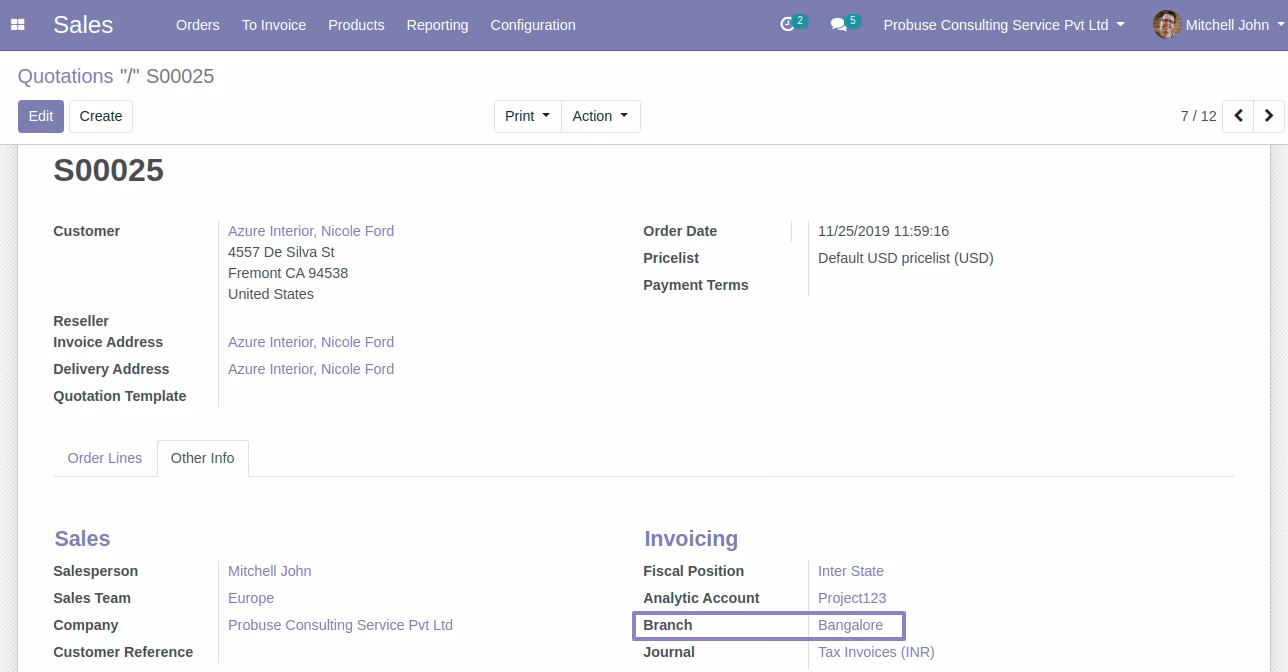Open the Inter State fiscal position

pos(851,571)
